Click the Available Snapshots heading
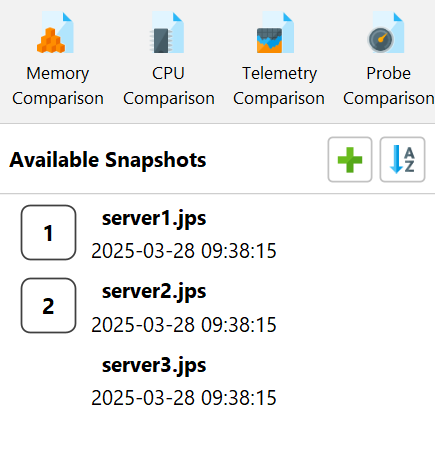 tap(108, 160)
